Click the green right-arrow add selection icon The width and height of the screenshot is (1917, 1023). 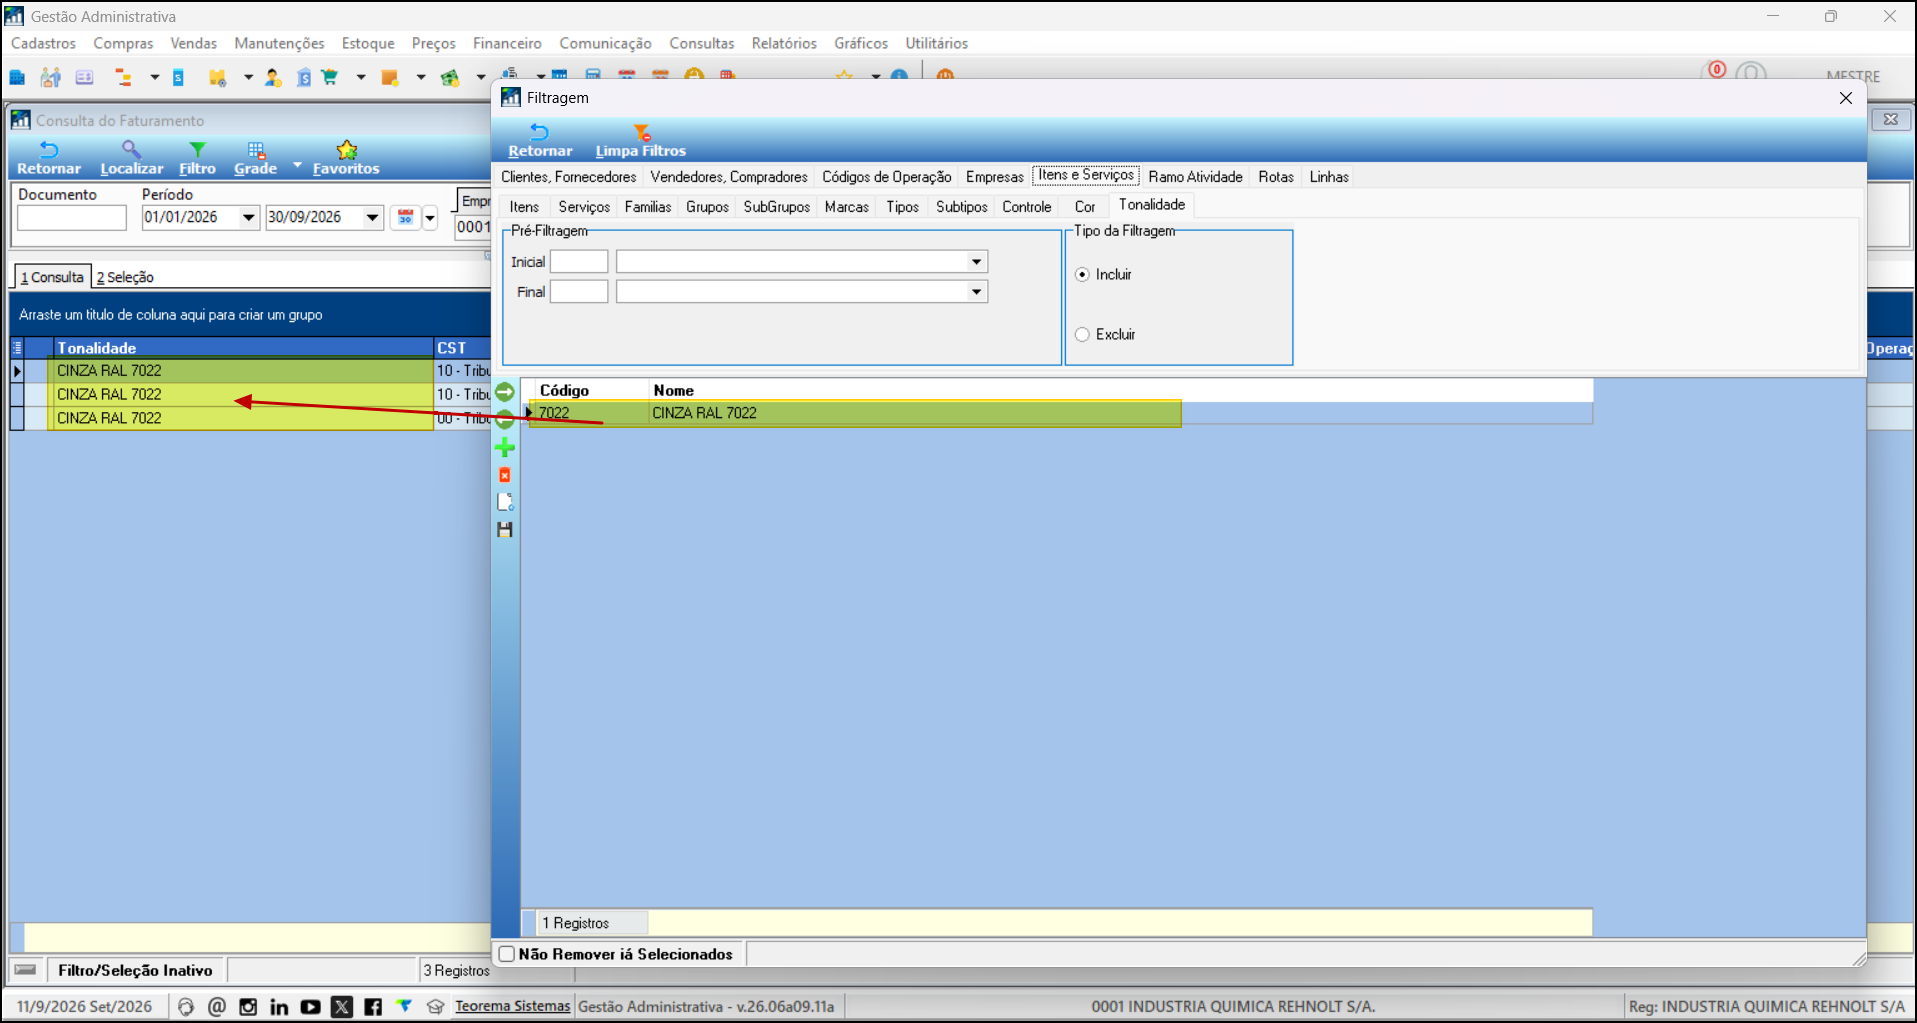click(505, 392)
